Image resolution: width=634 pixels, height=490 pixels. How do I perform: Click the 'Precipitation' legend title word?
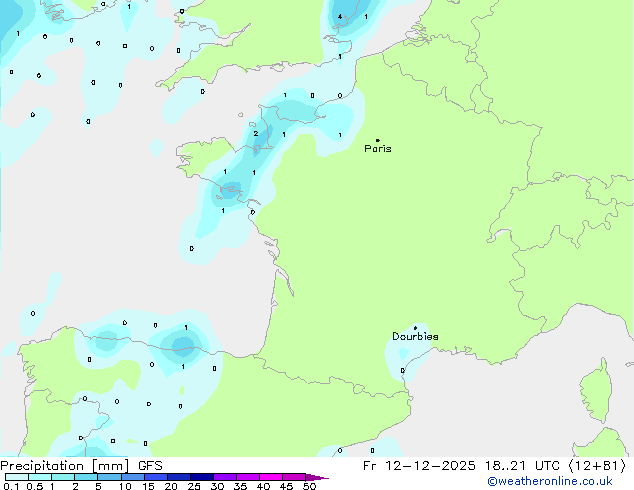pos(42,466)
